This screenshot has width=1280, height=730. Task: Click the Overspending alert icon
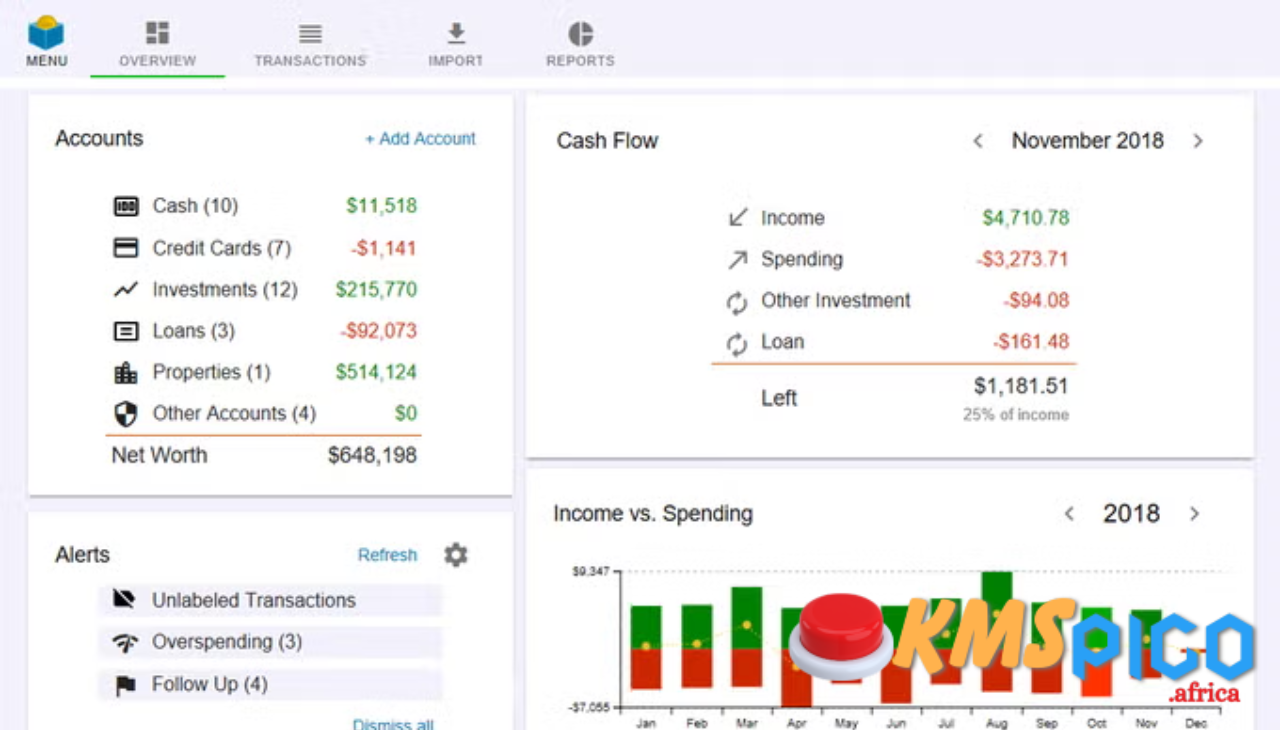pyautogui.click(x=124, y=642)
